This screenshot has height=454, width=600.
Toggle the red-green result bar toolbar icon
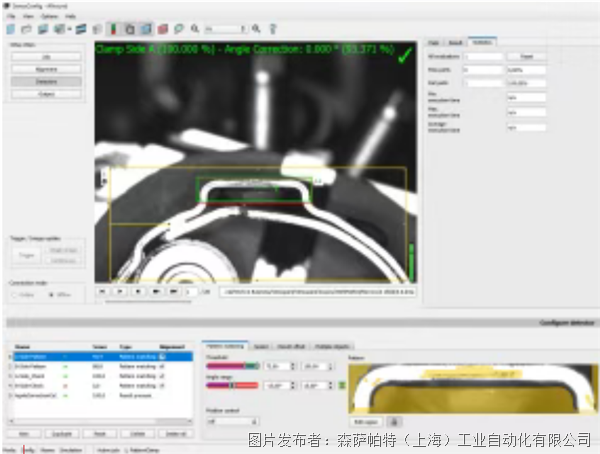pos(113,29)
